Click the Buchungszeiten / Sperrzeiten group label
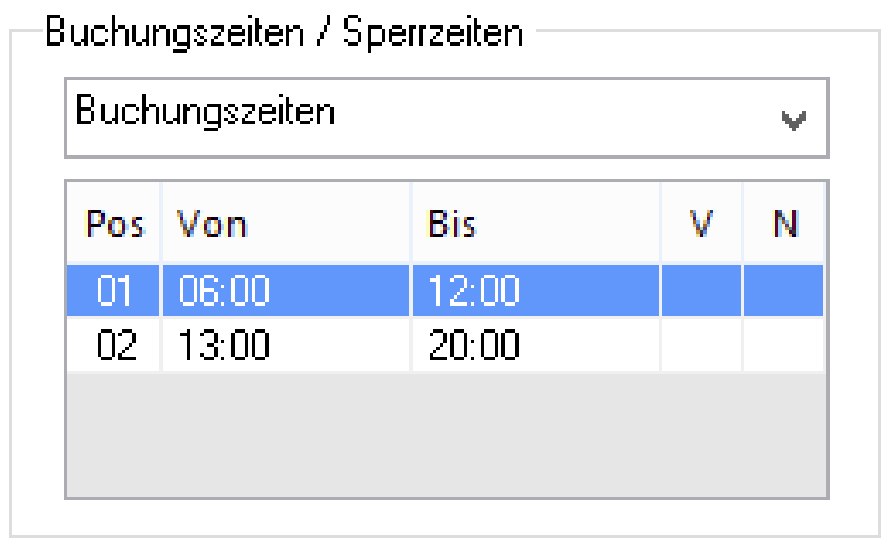 point(284,33)
